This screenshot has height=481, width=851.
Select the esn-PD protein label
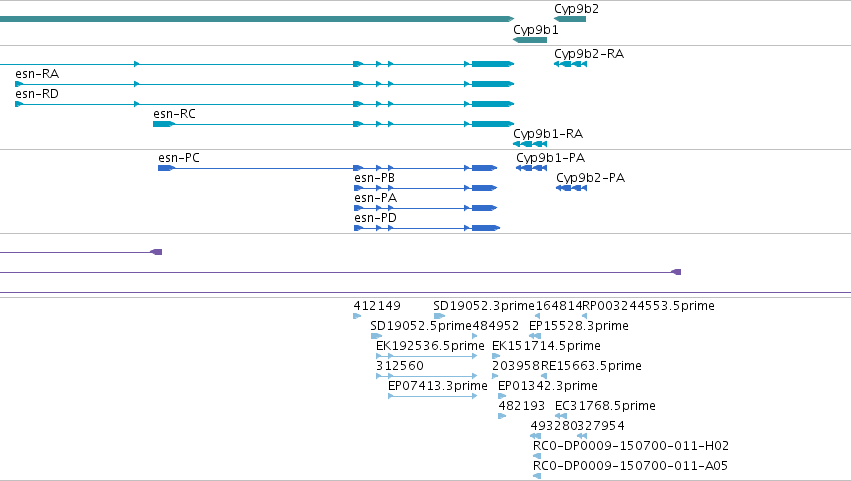click(x=376, y=218)
